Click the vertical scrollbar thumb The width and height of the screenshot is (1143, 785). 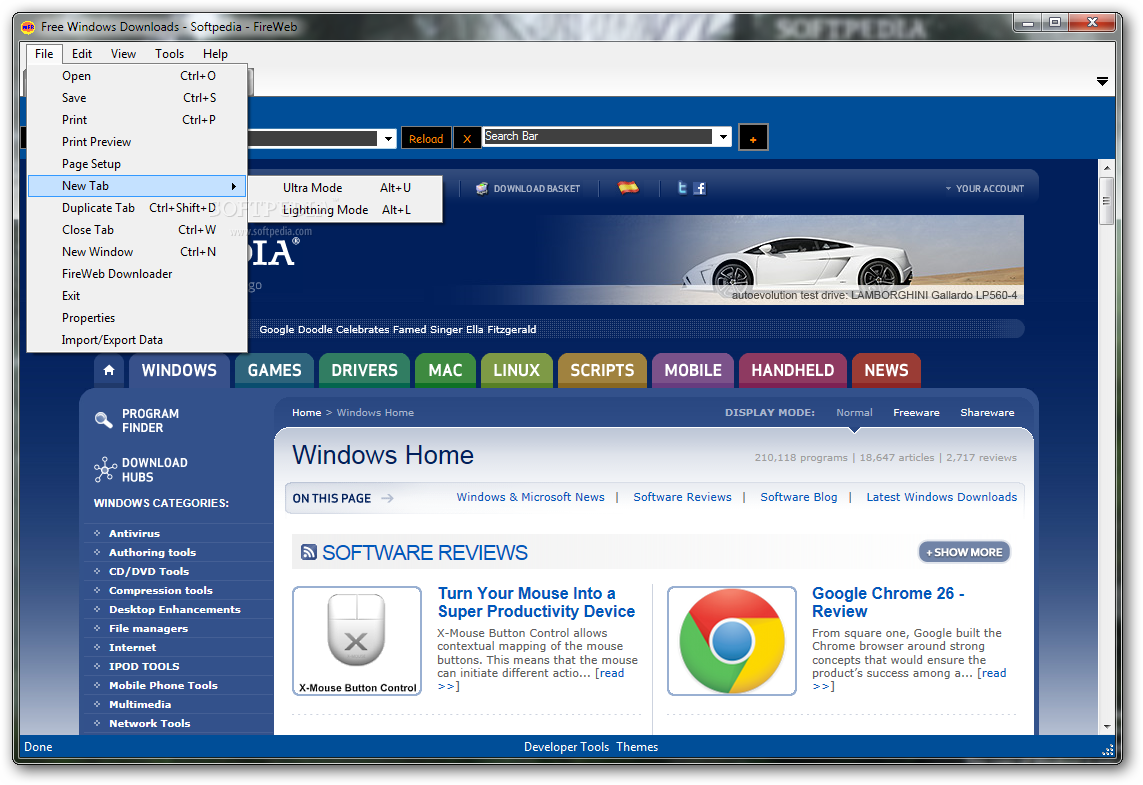tap(1107, 200)
